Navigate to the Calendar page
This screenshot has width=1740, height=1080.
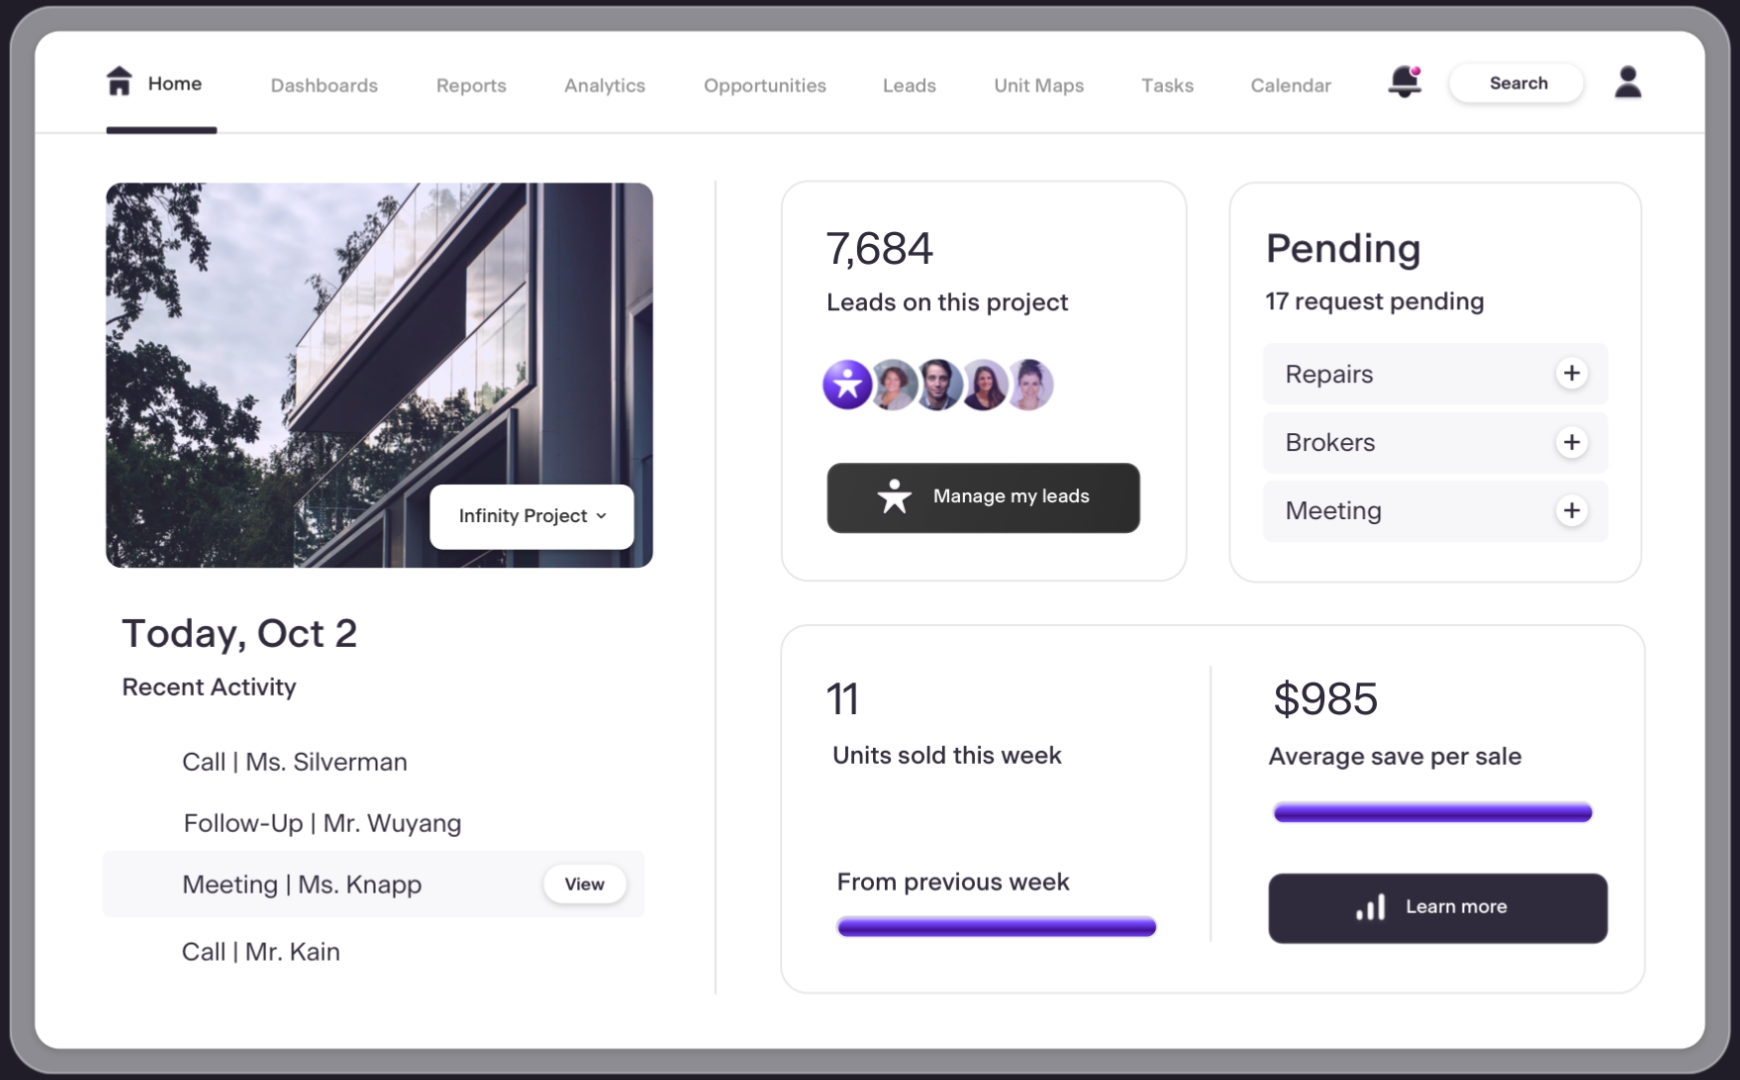(1290, 85)
